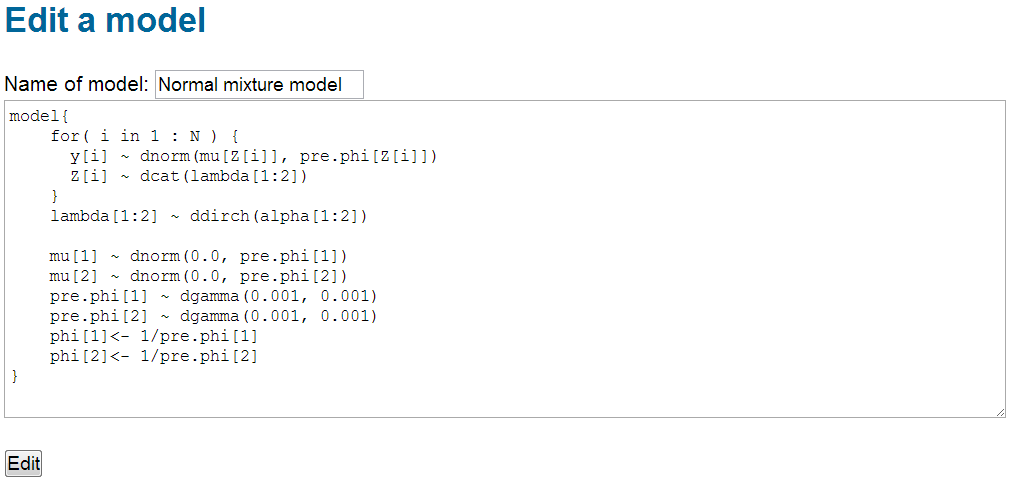Screen dimensions: 1013x482
Task: Place cursor on mu[2] ~ dnorm line
Action: (x=198, y=276)
